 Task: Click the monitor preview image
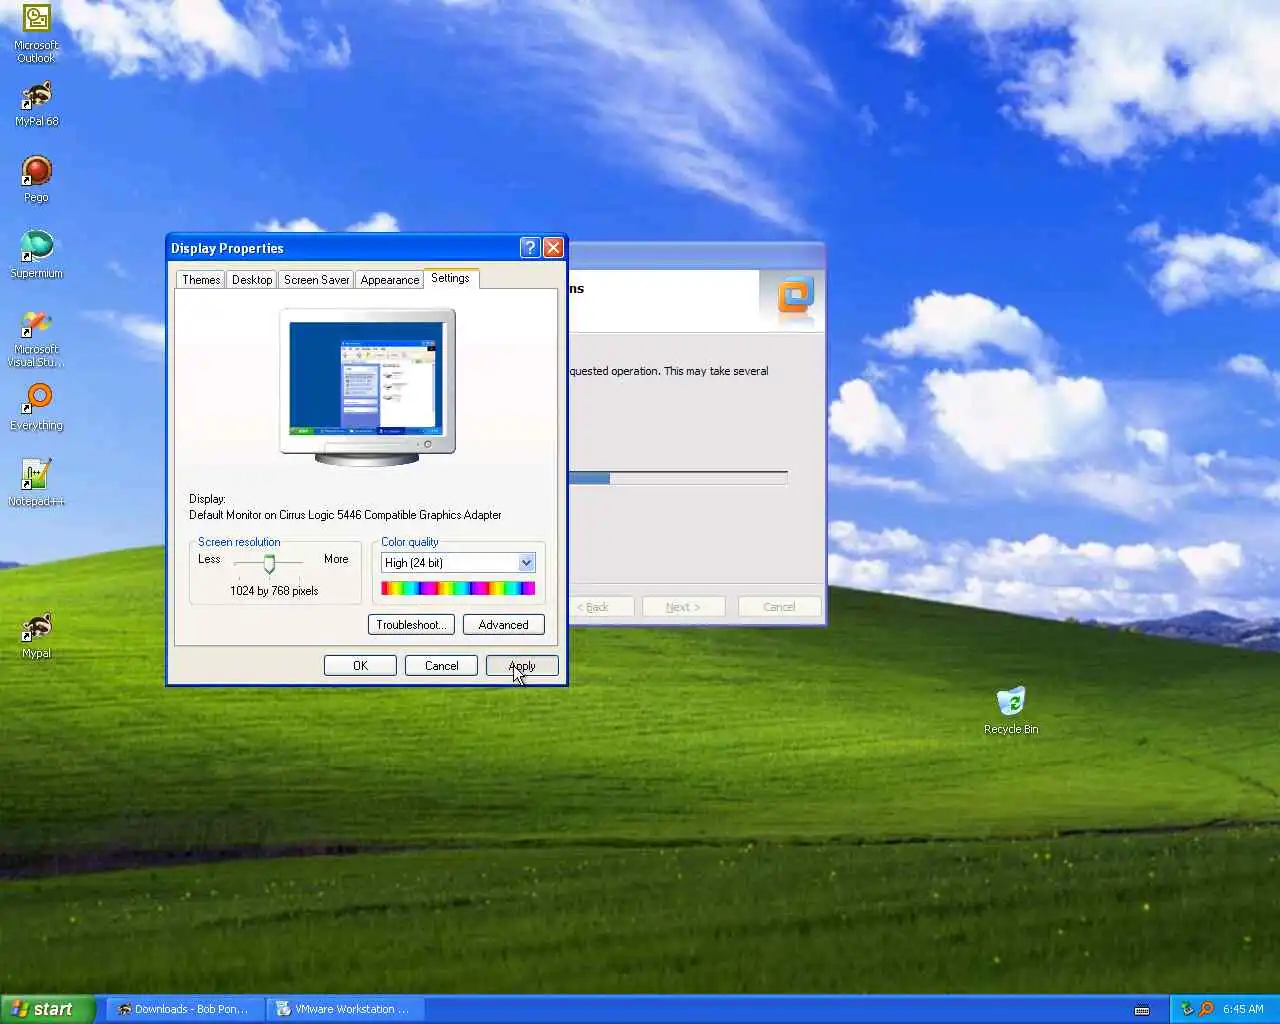point(367,387)
